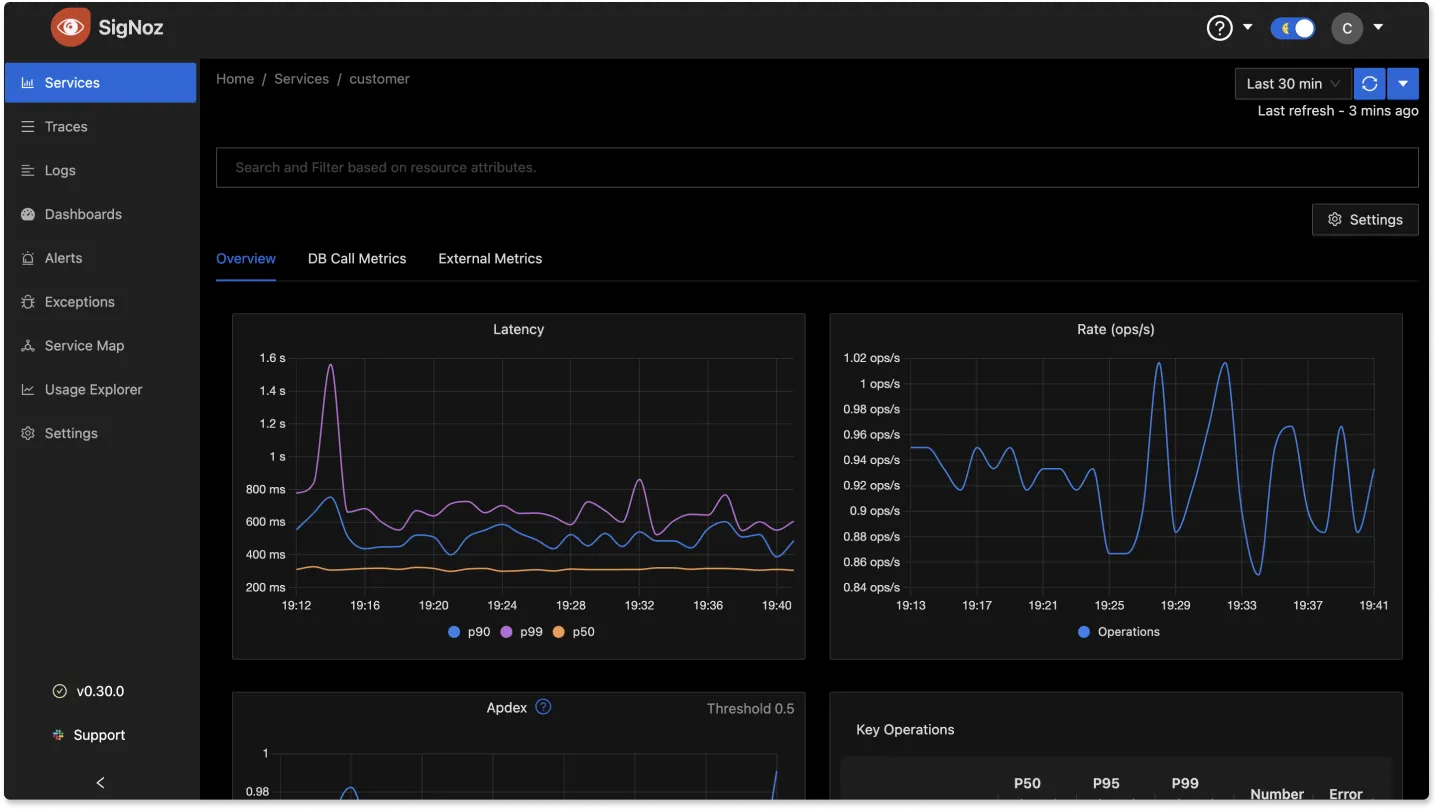This screenshot has width=1437, height=810.
Task: Open the help question mark icon
Action: (x=1219, y=28)
